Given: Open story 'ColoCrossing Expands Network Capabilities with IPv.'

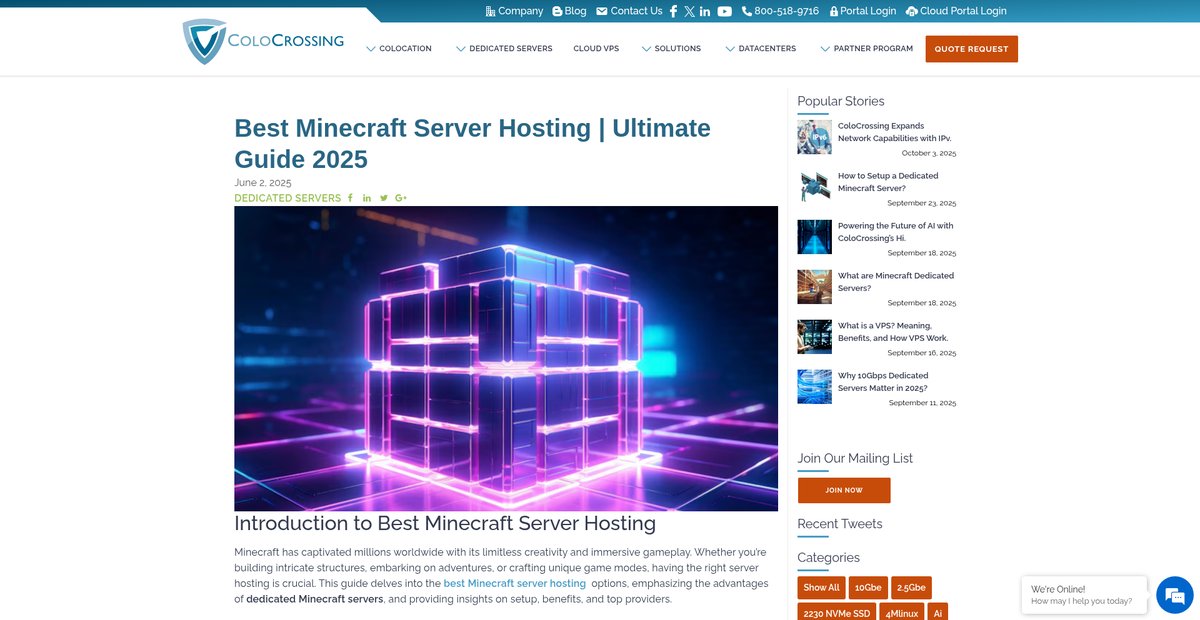Looking at the screenshot, I should click(x=894, y=132).
